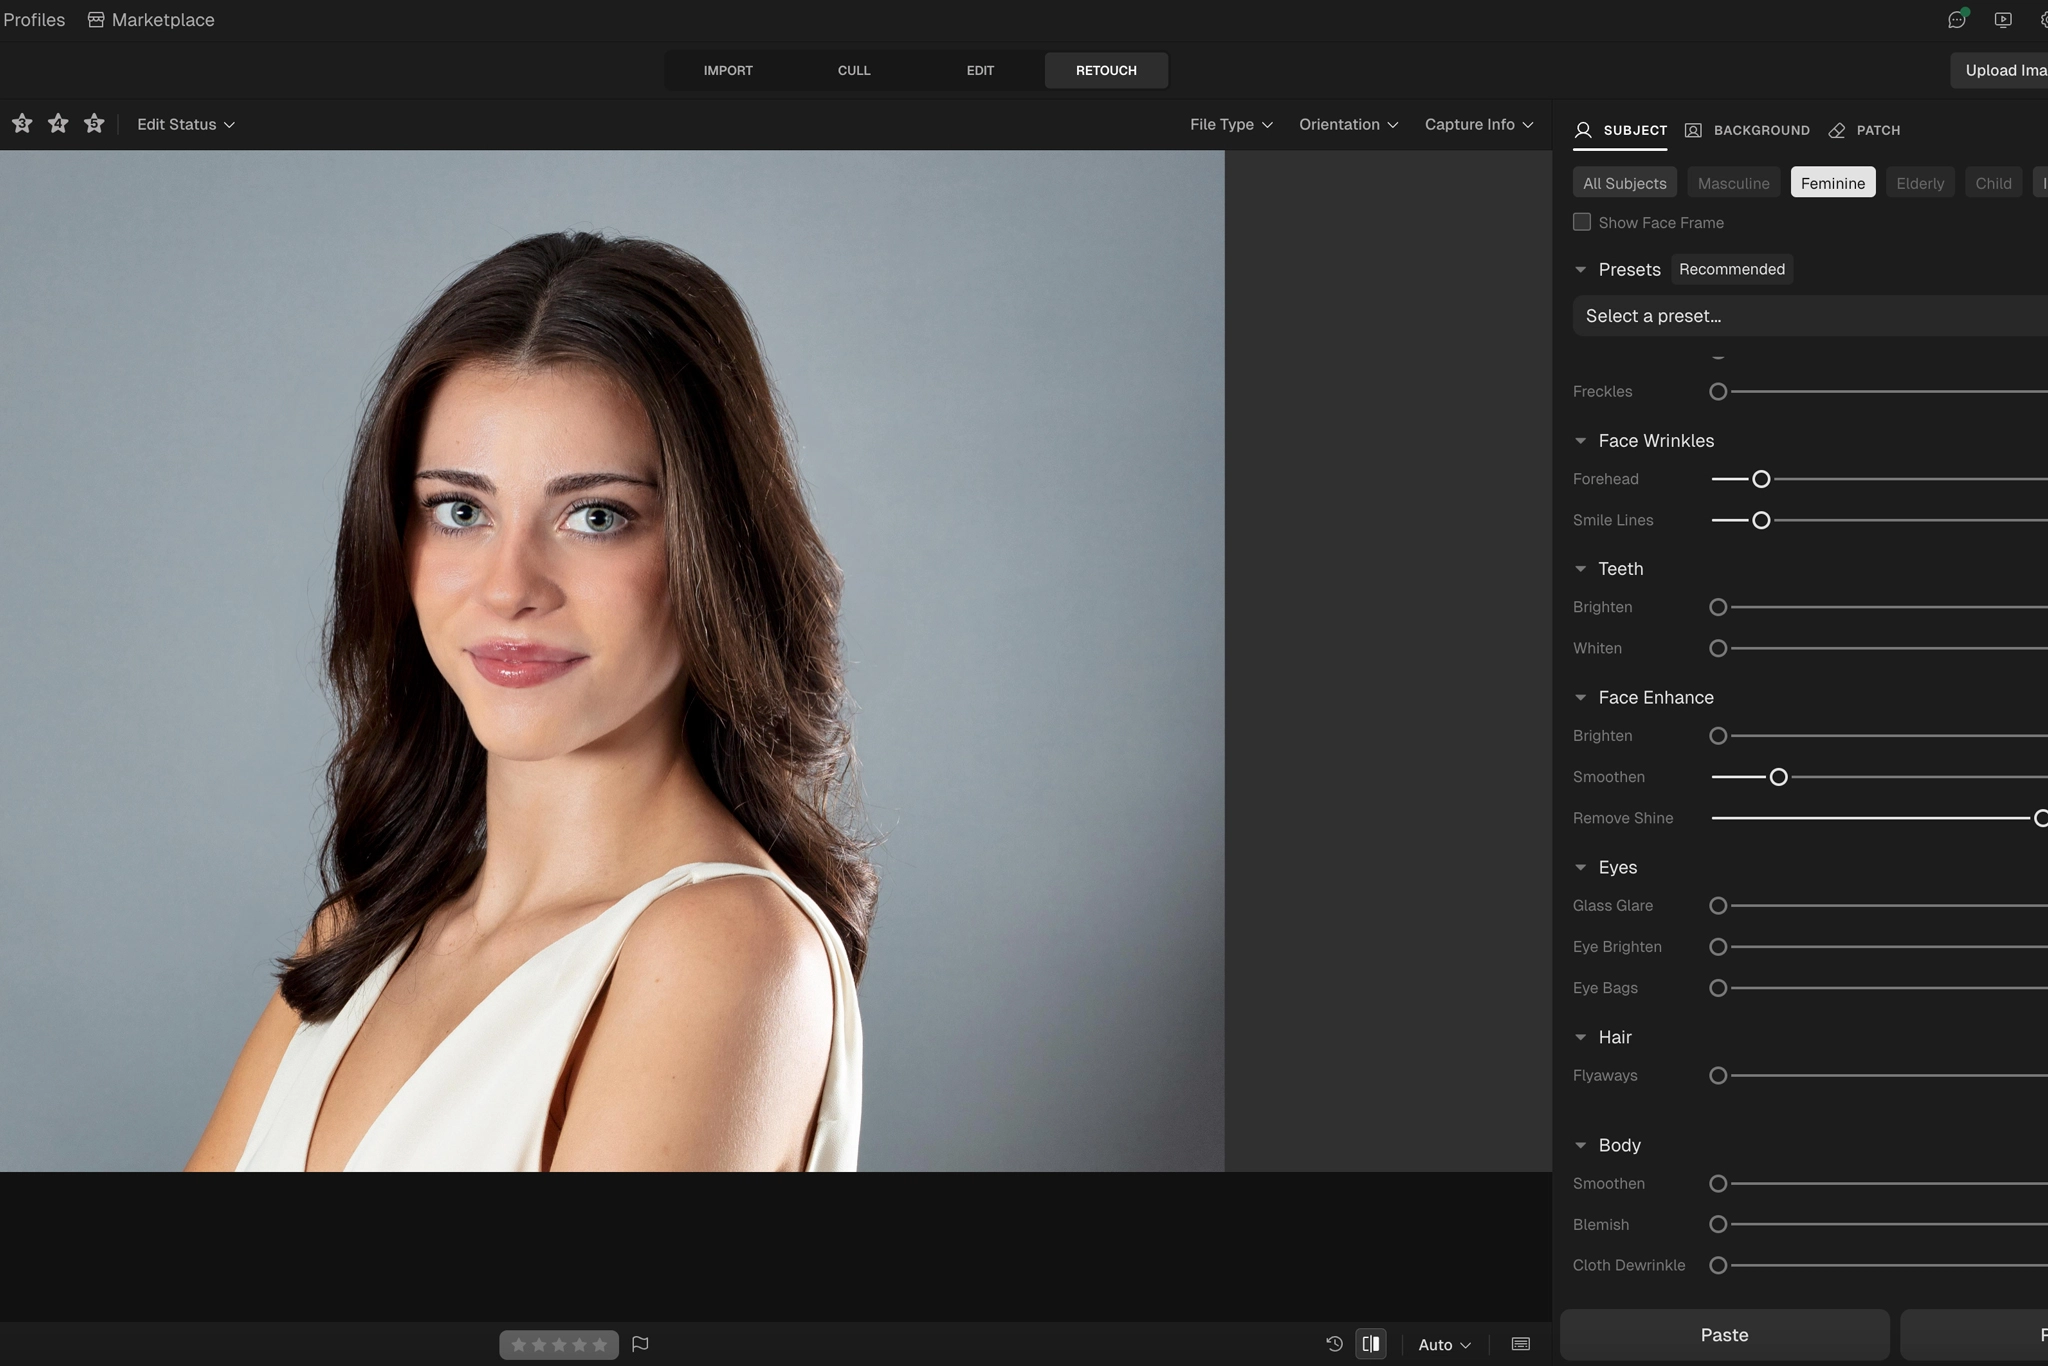Click the Eye Bags slider handle
Image resolution: width=2048 pixels, height=1366 pixels.
(1718, 988)
